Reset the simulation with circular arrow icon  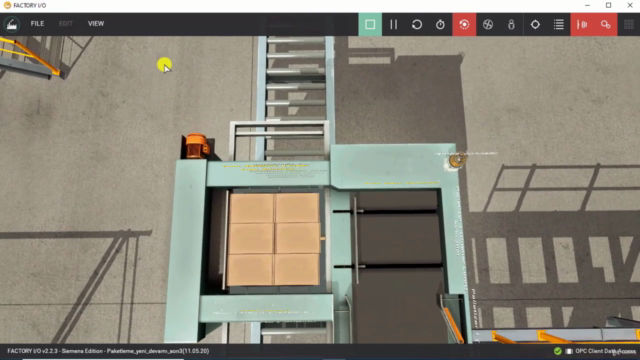coord(417,24)
